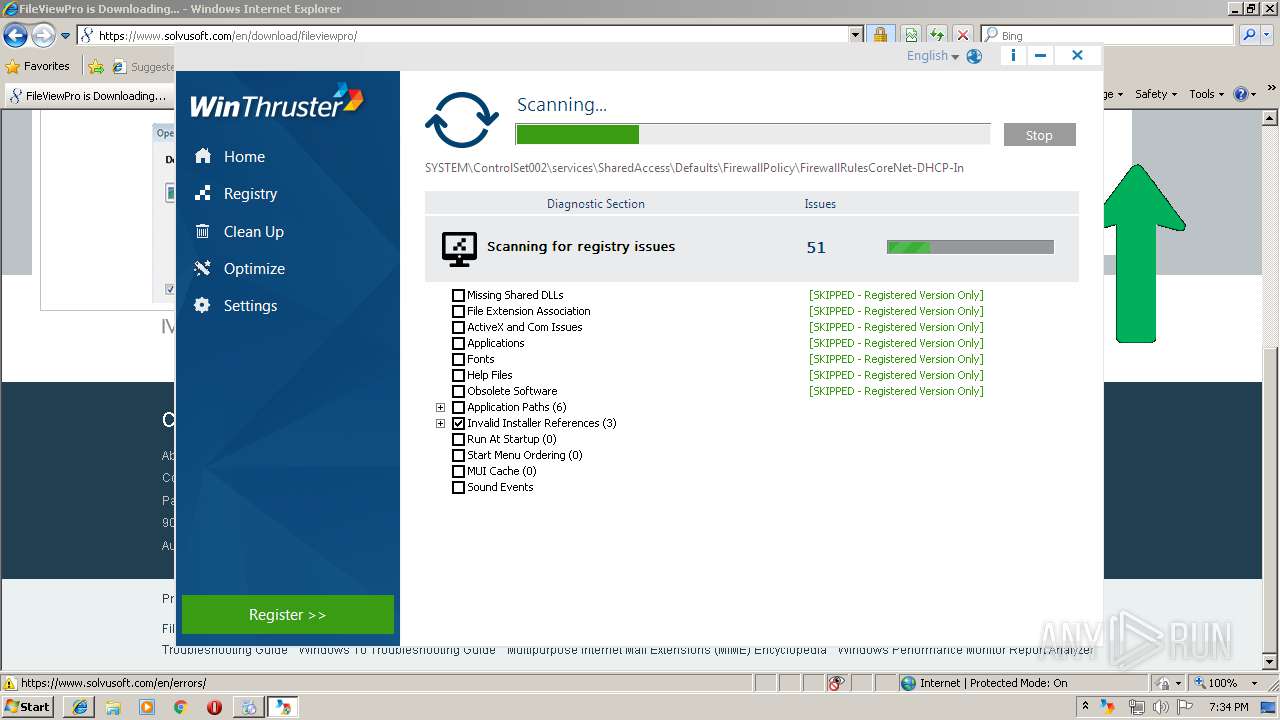Stop the registry scan
Viewport: 1280px width, 720px height.
[1039, 135]
